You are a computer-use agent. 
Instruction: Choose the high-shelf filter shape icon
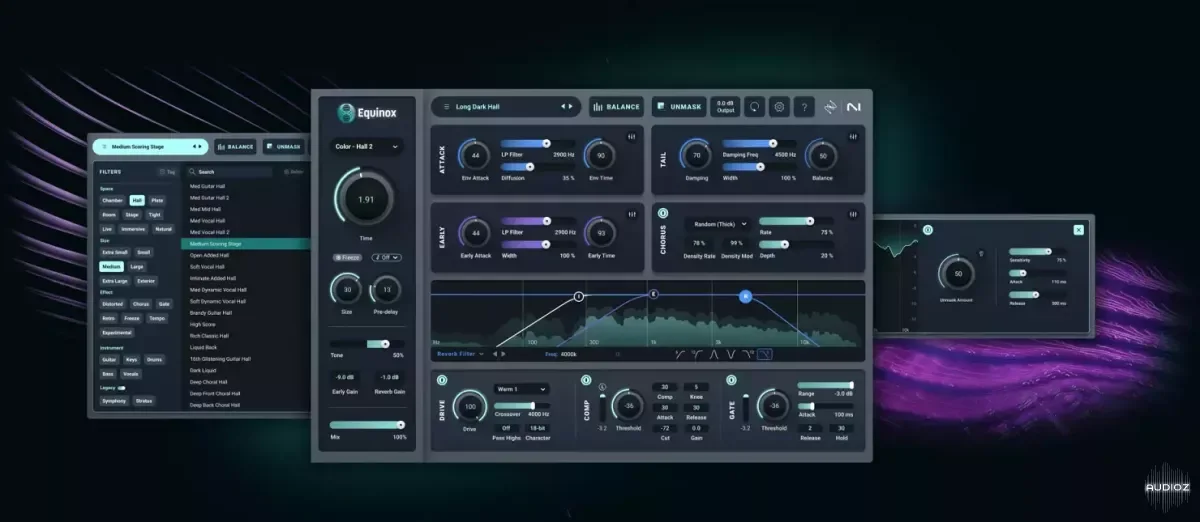point(748,353)
